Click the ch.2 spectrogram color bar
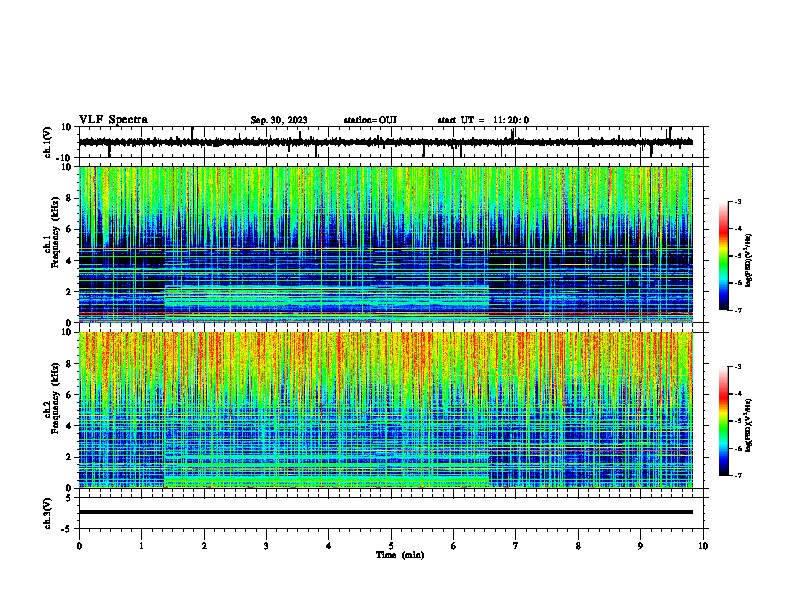The image size is (792, 612). click(723, 421)
